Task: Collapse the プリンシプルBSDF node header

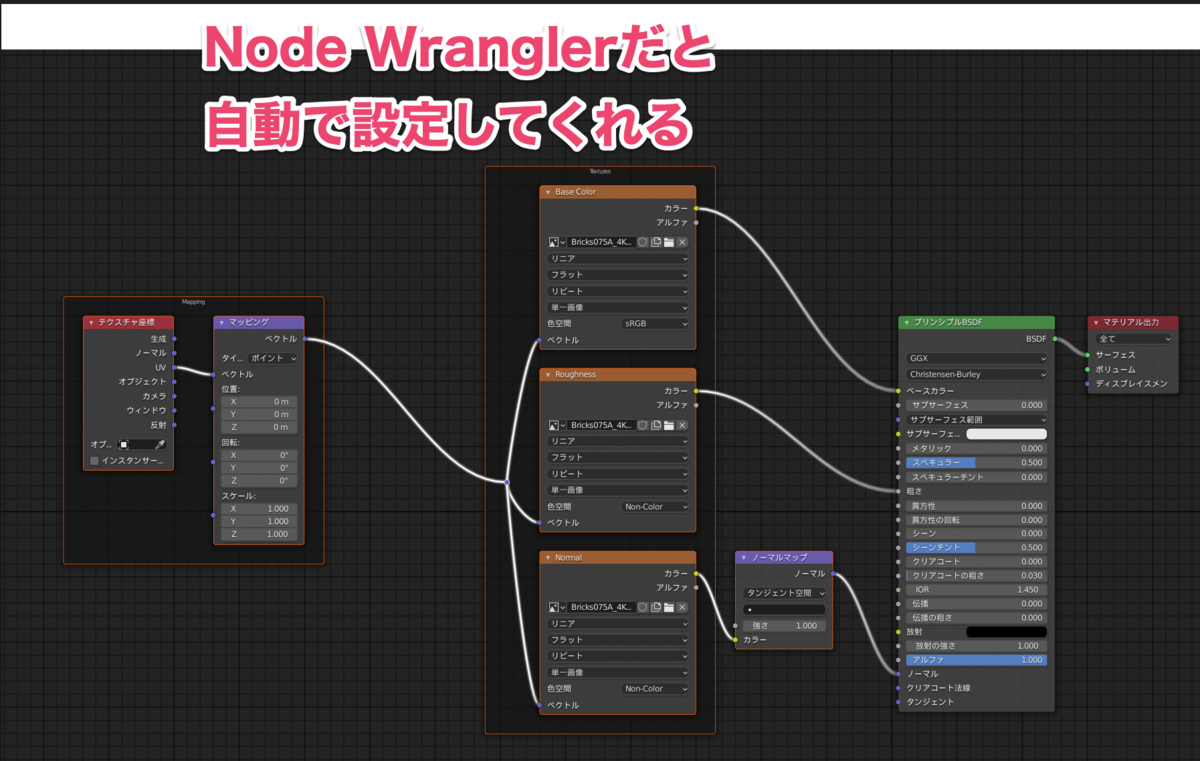Action: pyautogui.click(x=904, y=322)
